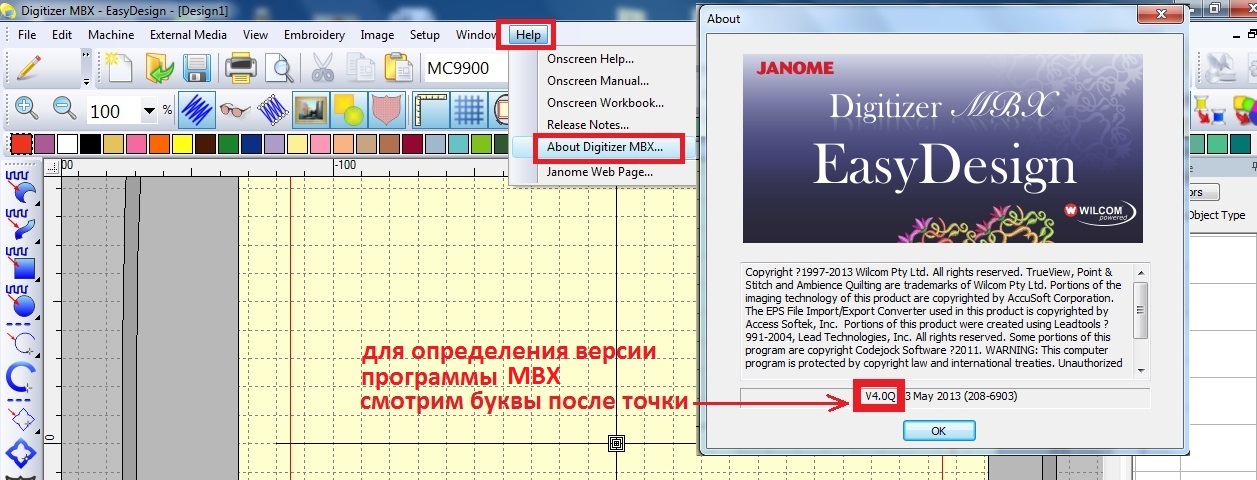Select the diamond outline run-stitch tool
This screenshot has width=1257, height=480.
pyautogui.click(x=21, y=417)
